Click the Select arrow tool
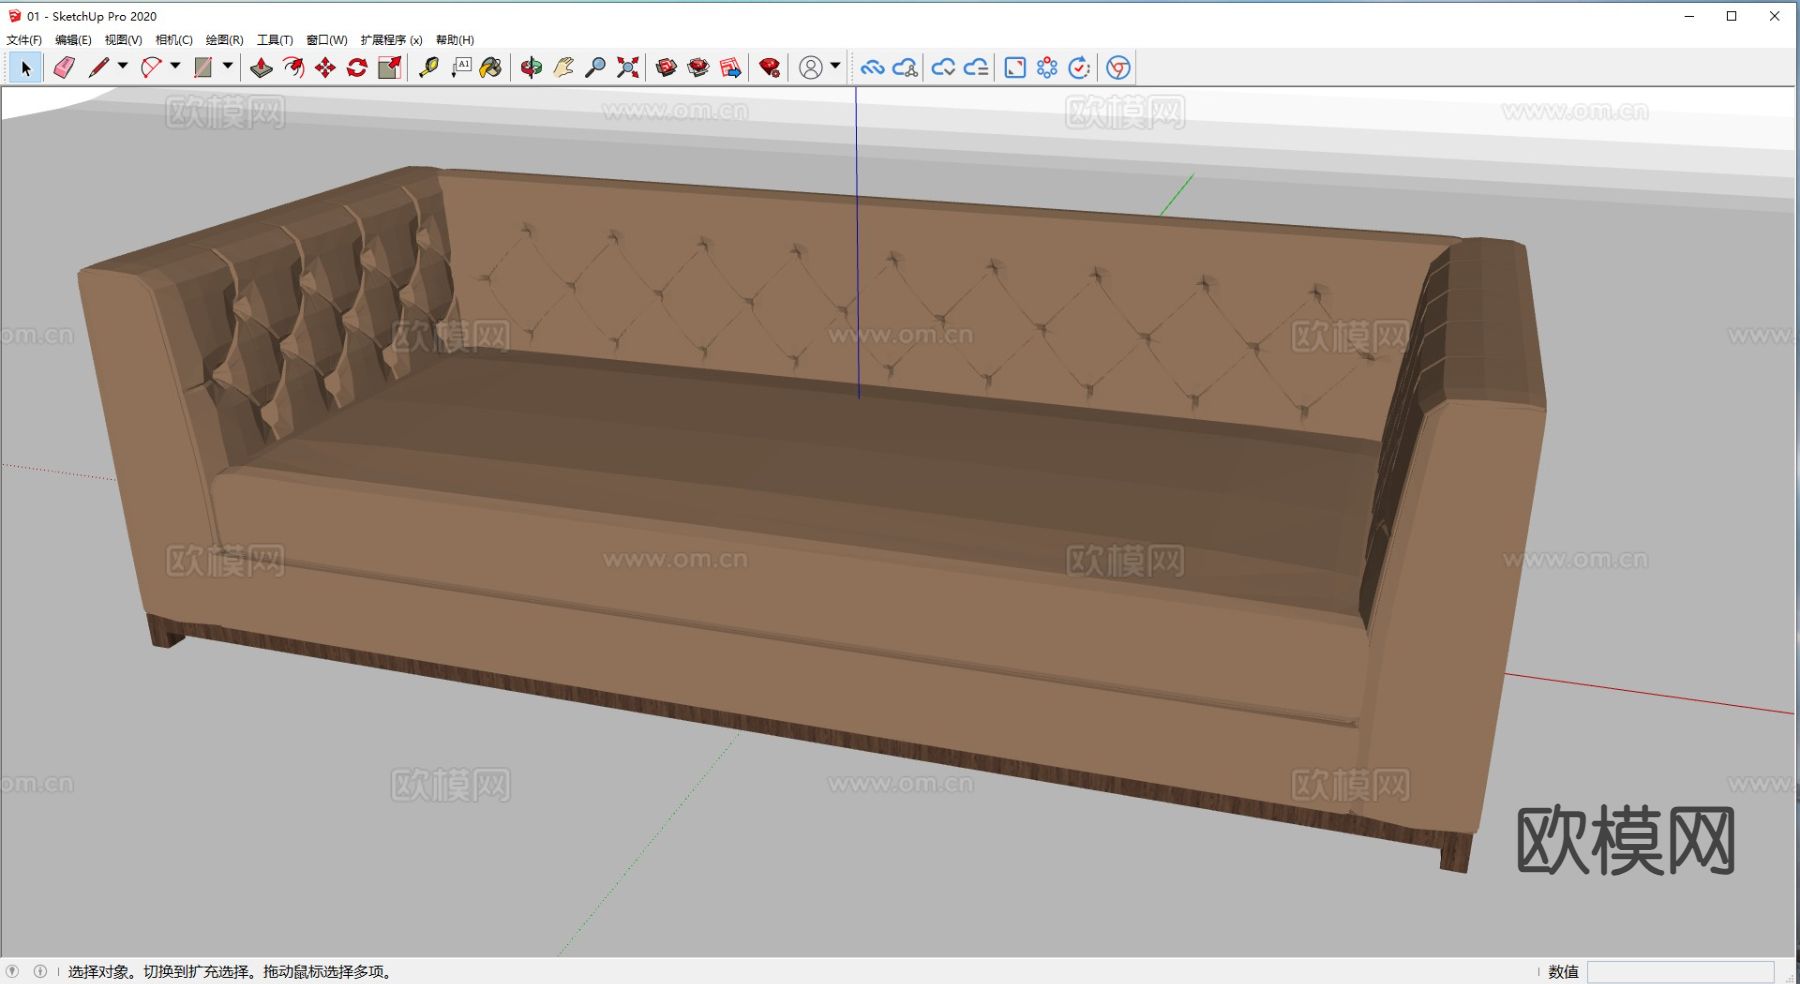The image size is (1800, 984). [x=26, y=67]
